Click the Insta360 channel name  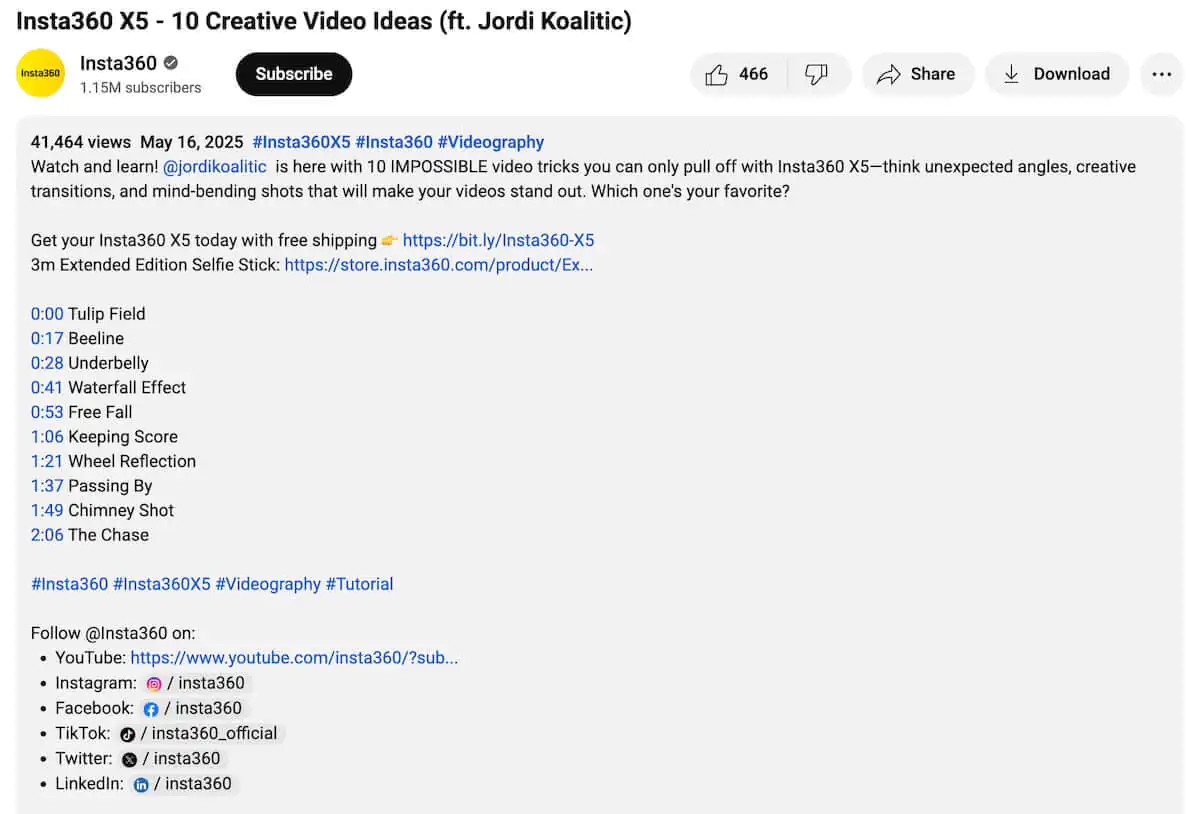(x=118, y=63)
